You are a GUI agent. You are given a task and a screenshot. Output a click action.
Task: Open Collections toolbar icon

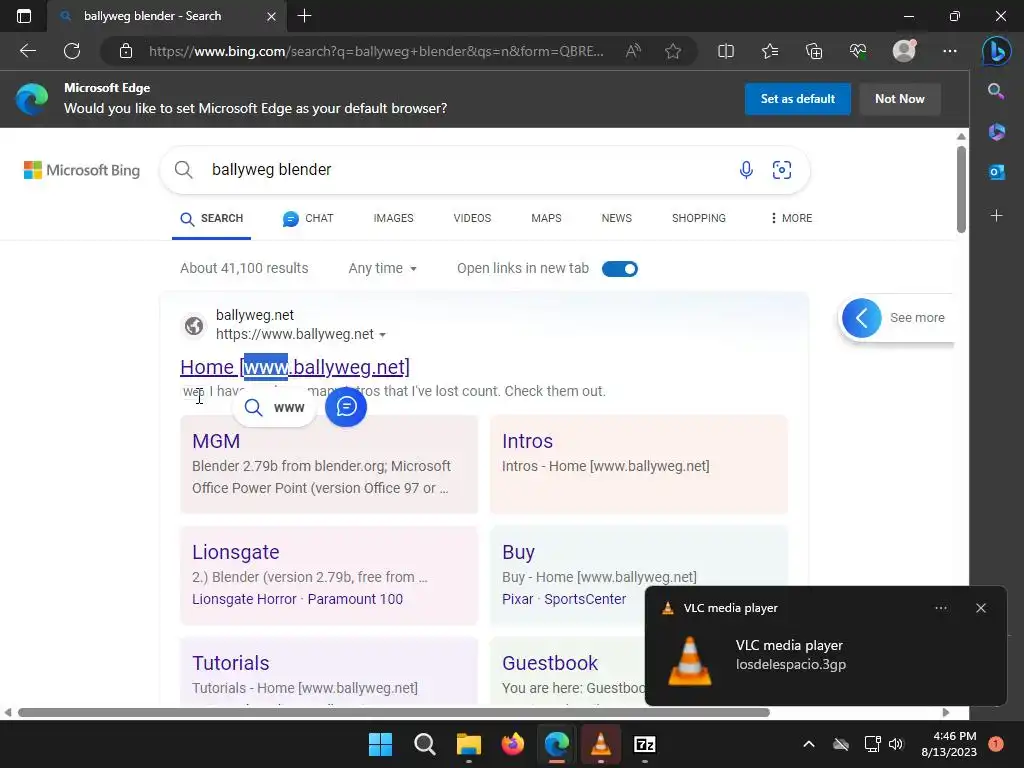(x=814, y=51)
